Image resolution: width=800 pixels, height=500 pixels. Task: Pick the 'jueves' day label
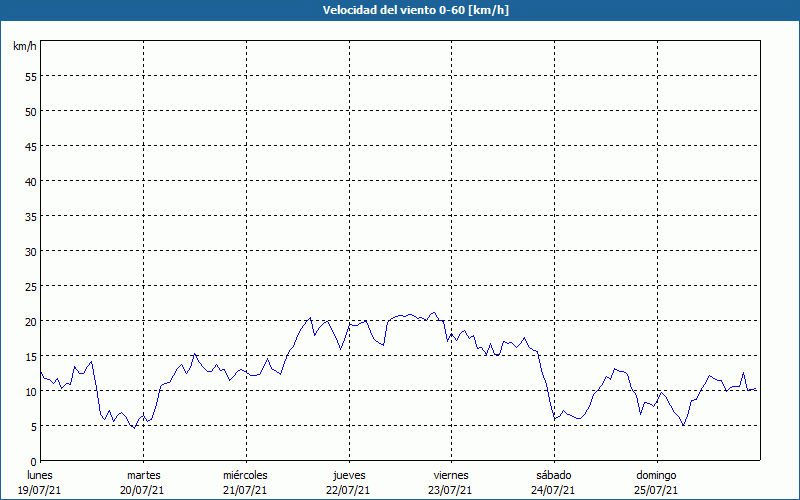[349, 475]
